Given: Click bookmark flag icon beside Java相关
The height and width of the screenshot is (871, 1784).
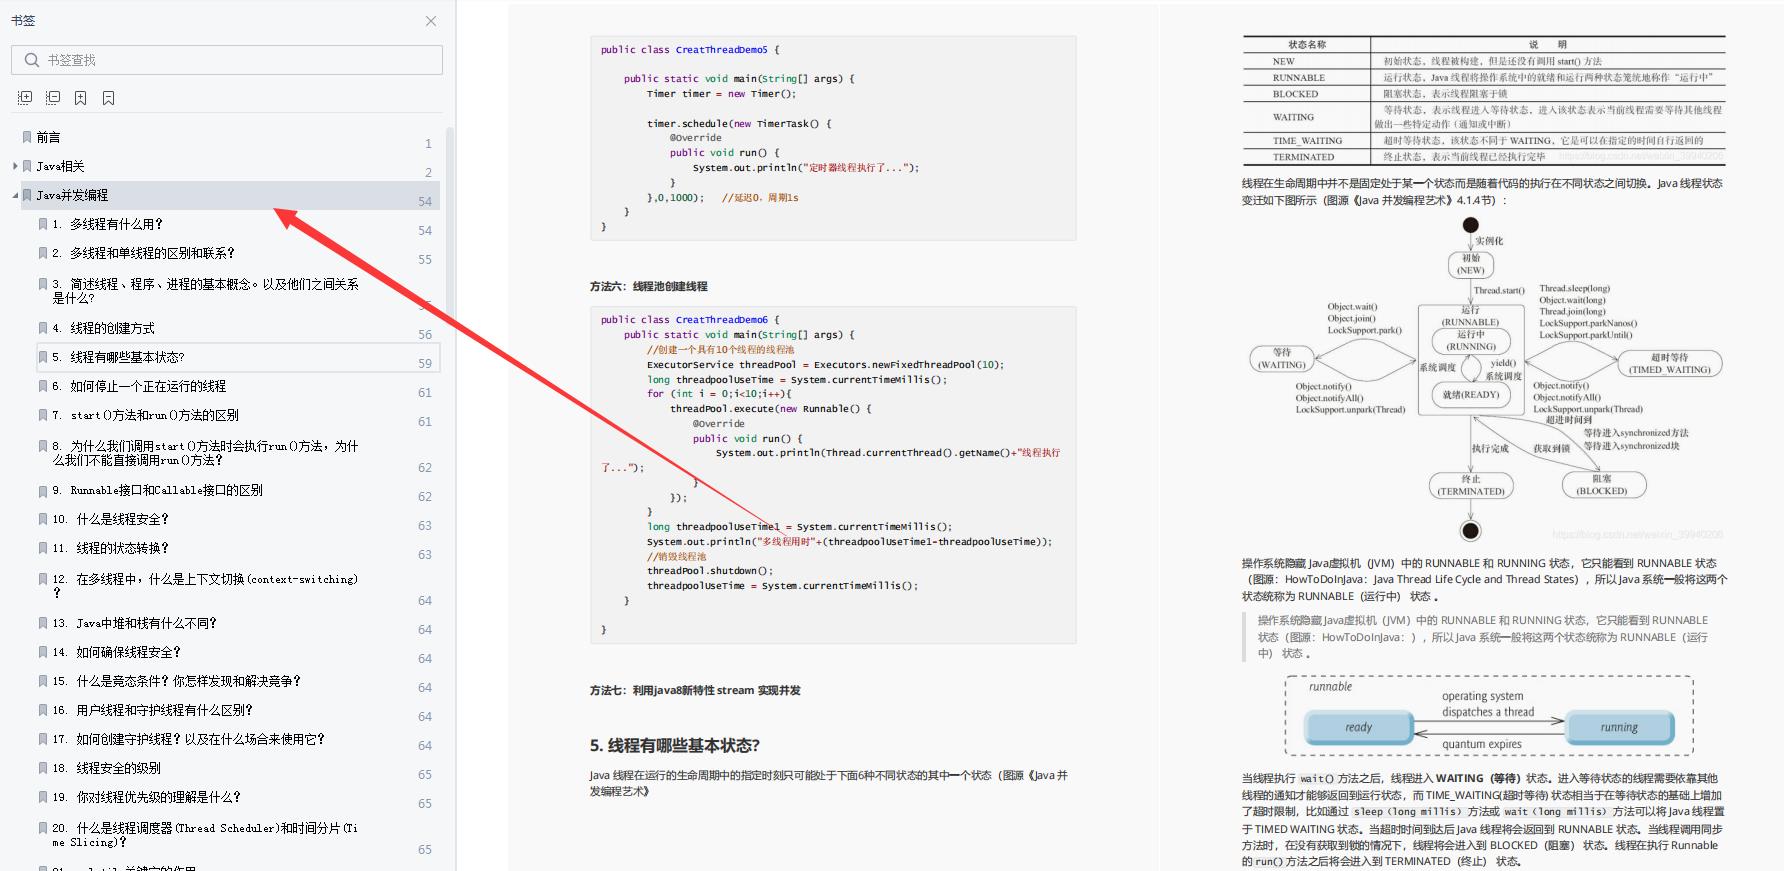Looking at the screenshot, I should 28,166.
